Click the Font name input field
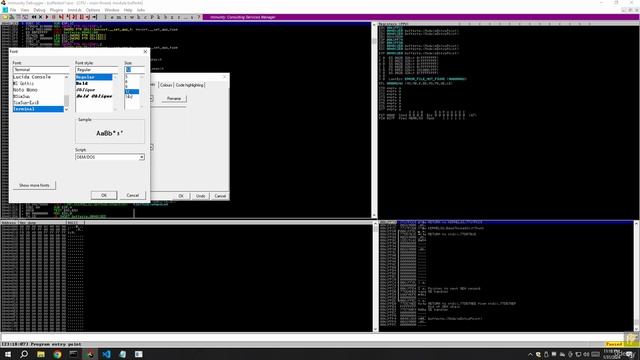 [41, 70]
